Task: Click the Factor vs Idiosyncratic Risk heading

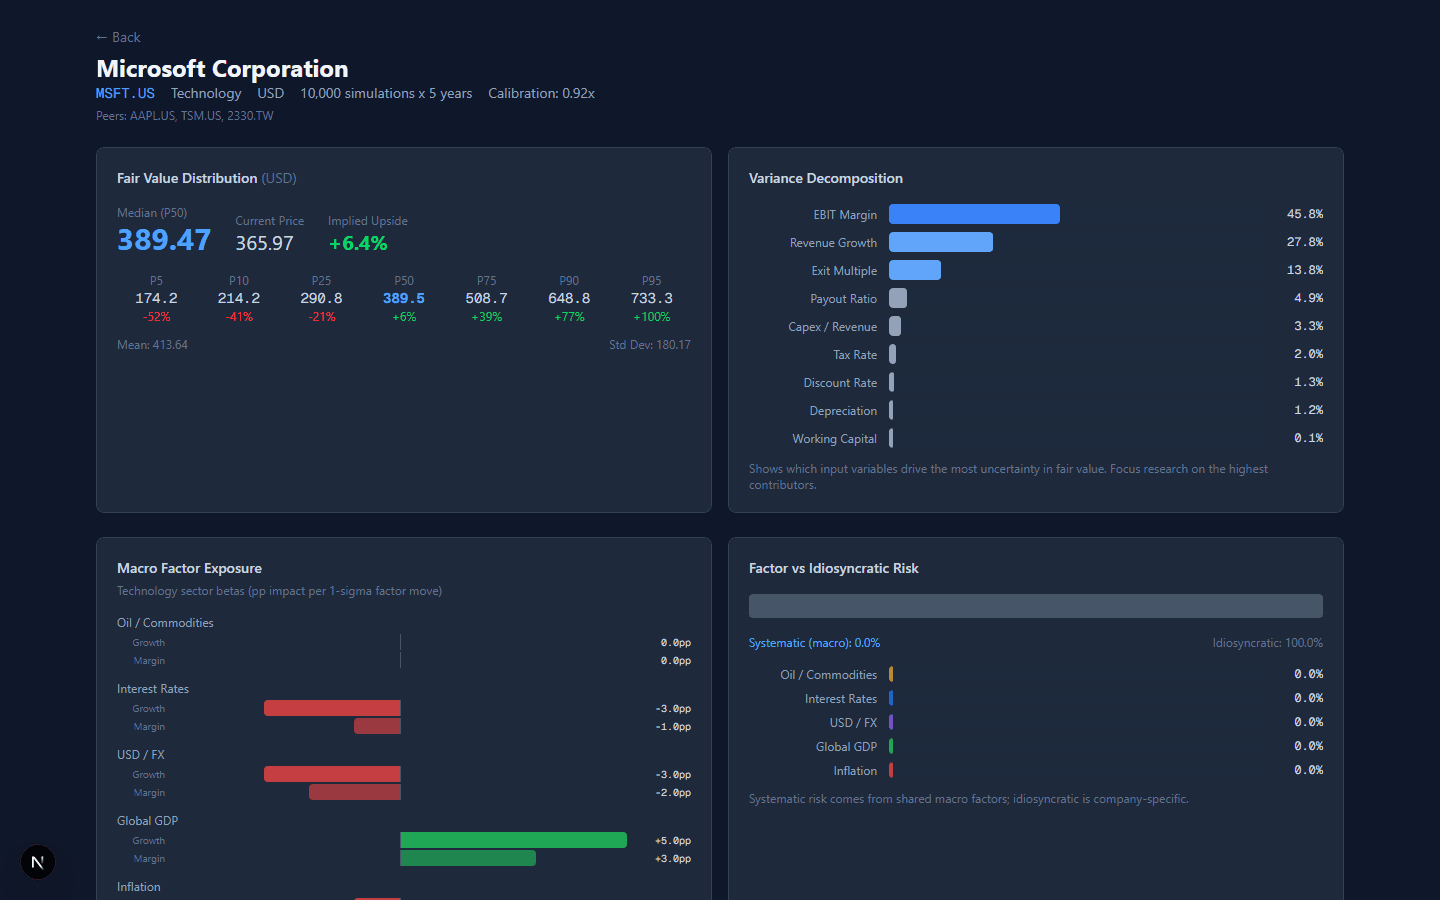Action: click(834, 568)
